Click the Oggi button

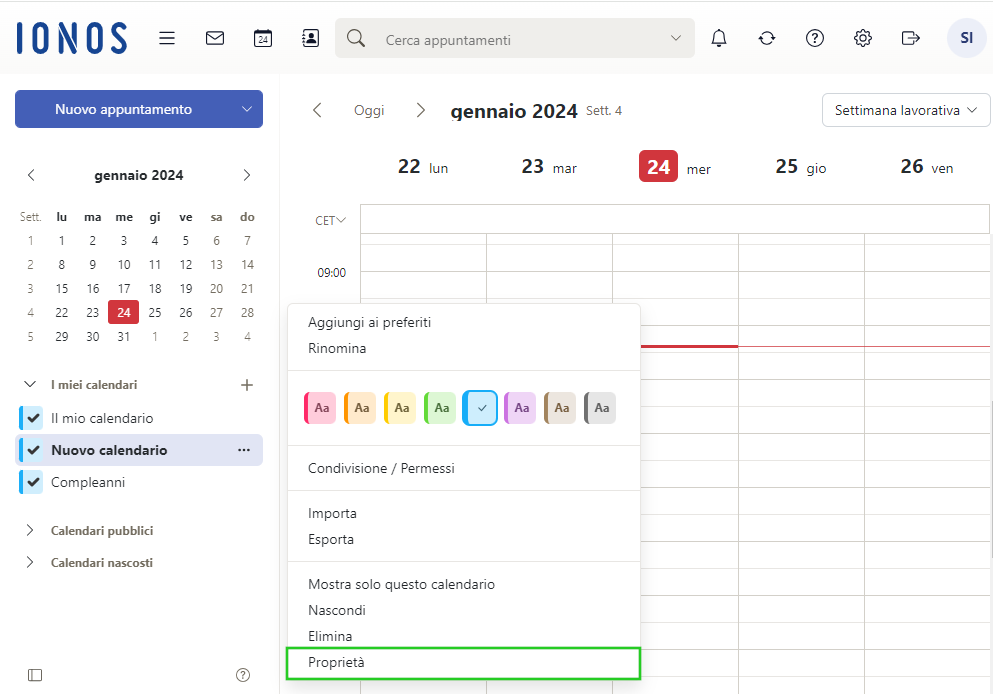[x=369, y=110]
